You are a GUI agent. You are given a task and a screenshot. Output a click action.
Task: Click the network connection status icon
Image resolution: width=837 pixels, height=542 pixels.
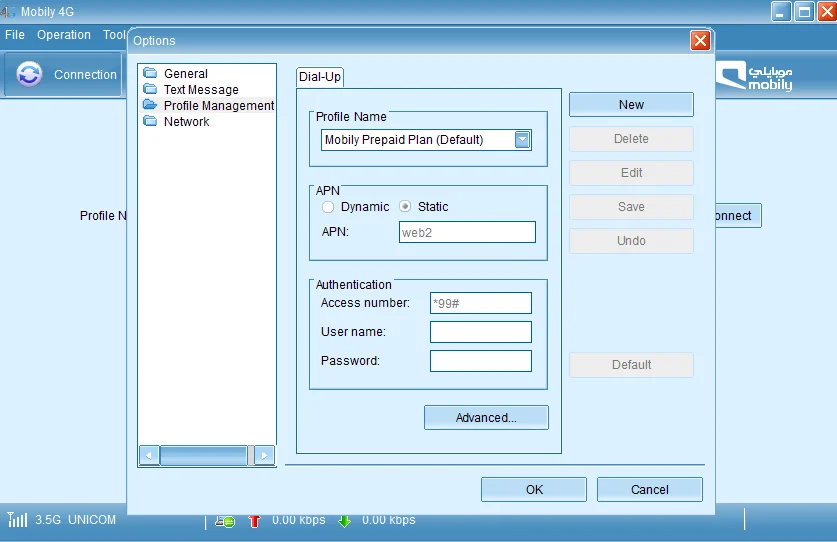click(225, 521)
